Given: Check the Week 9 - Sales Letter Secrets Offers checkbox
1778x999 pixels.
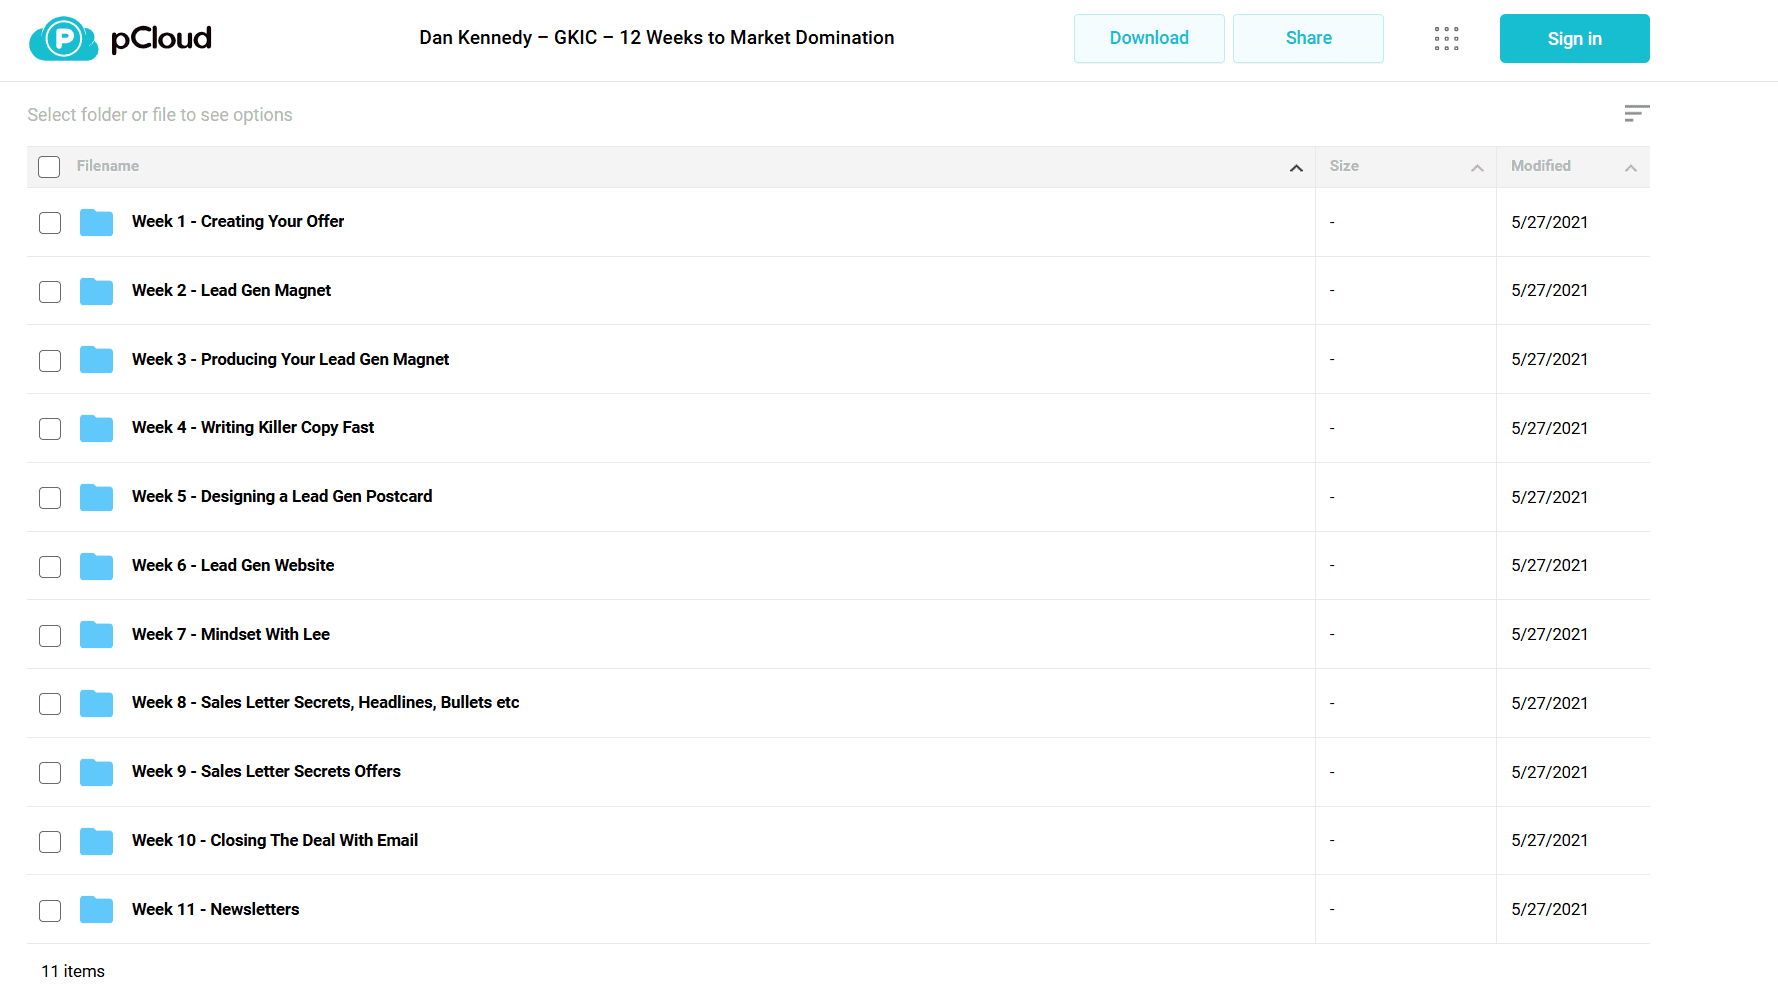Looking at the screenshot, I should pos(50,773).
